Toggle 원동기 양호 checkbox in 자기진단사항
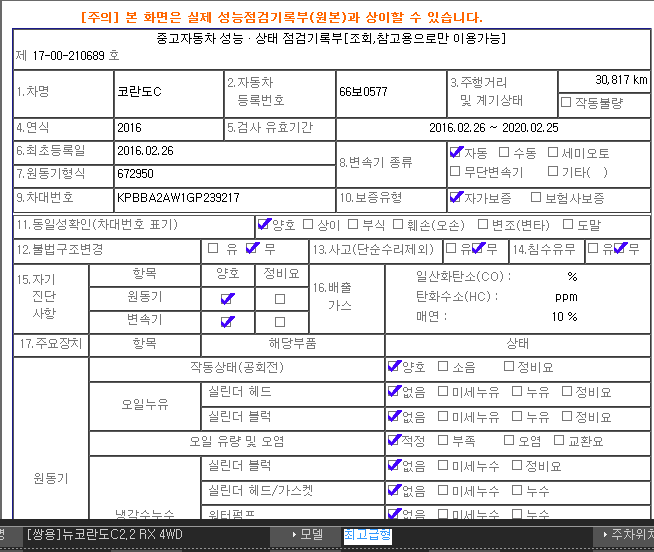The image size is (654, 552). click(228, 298)
